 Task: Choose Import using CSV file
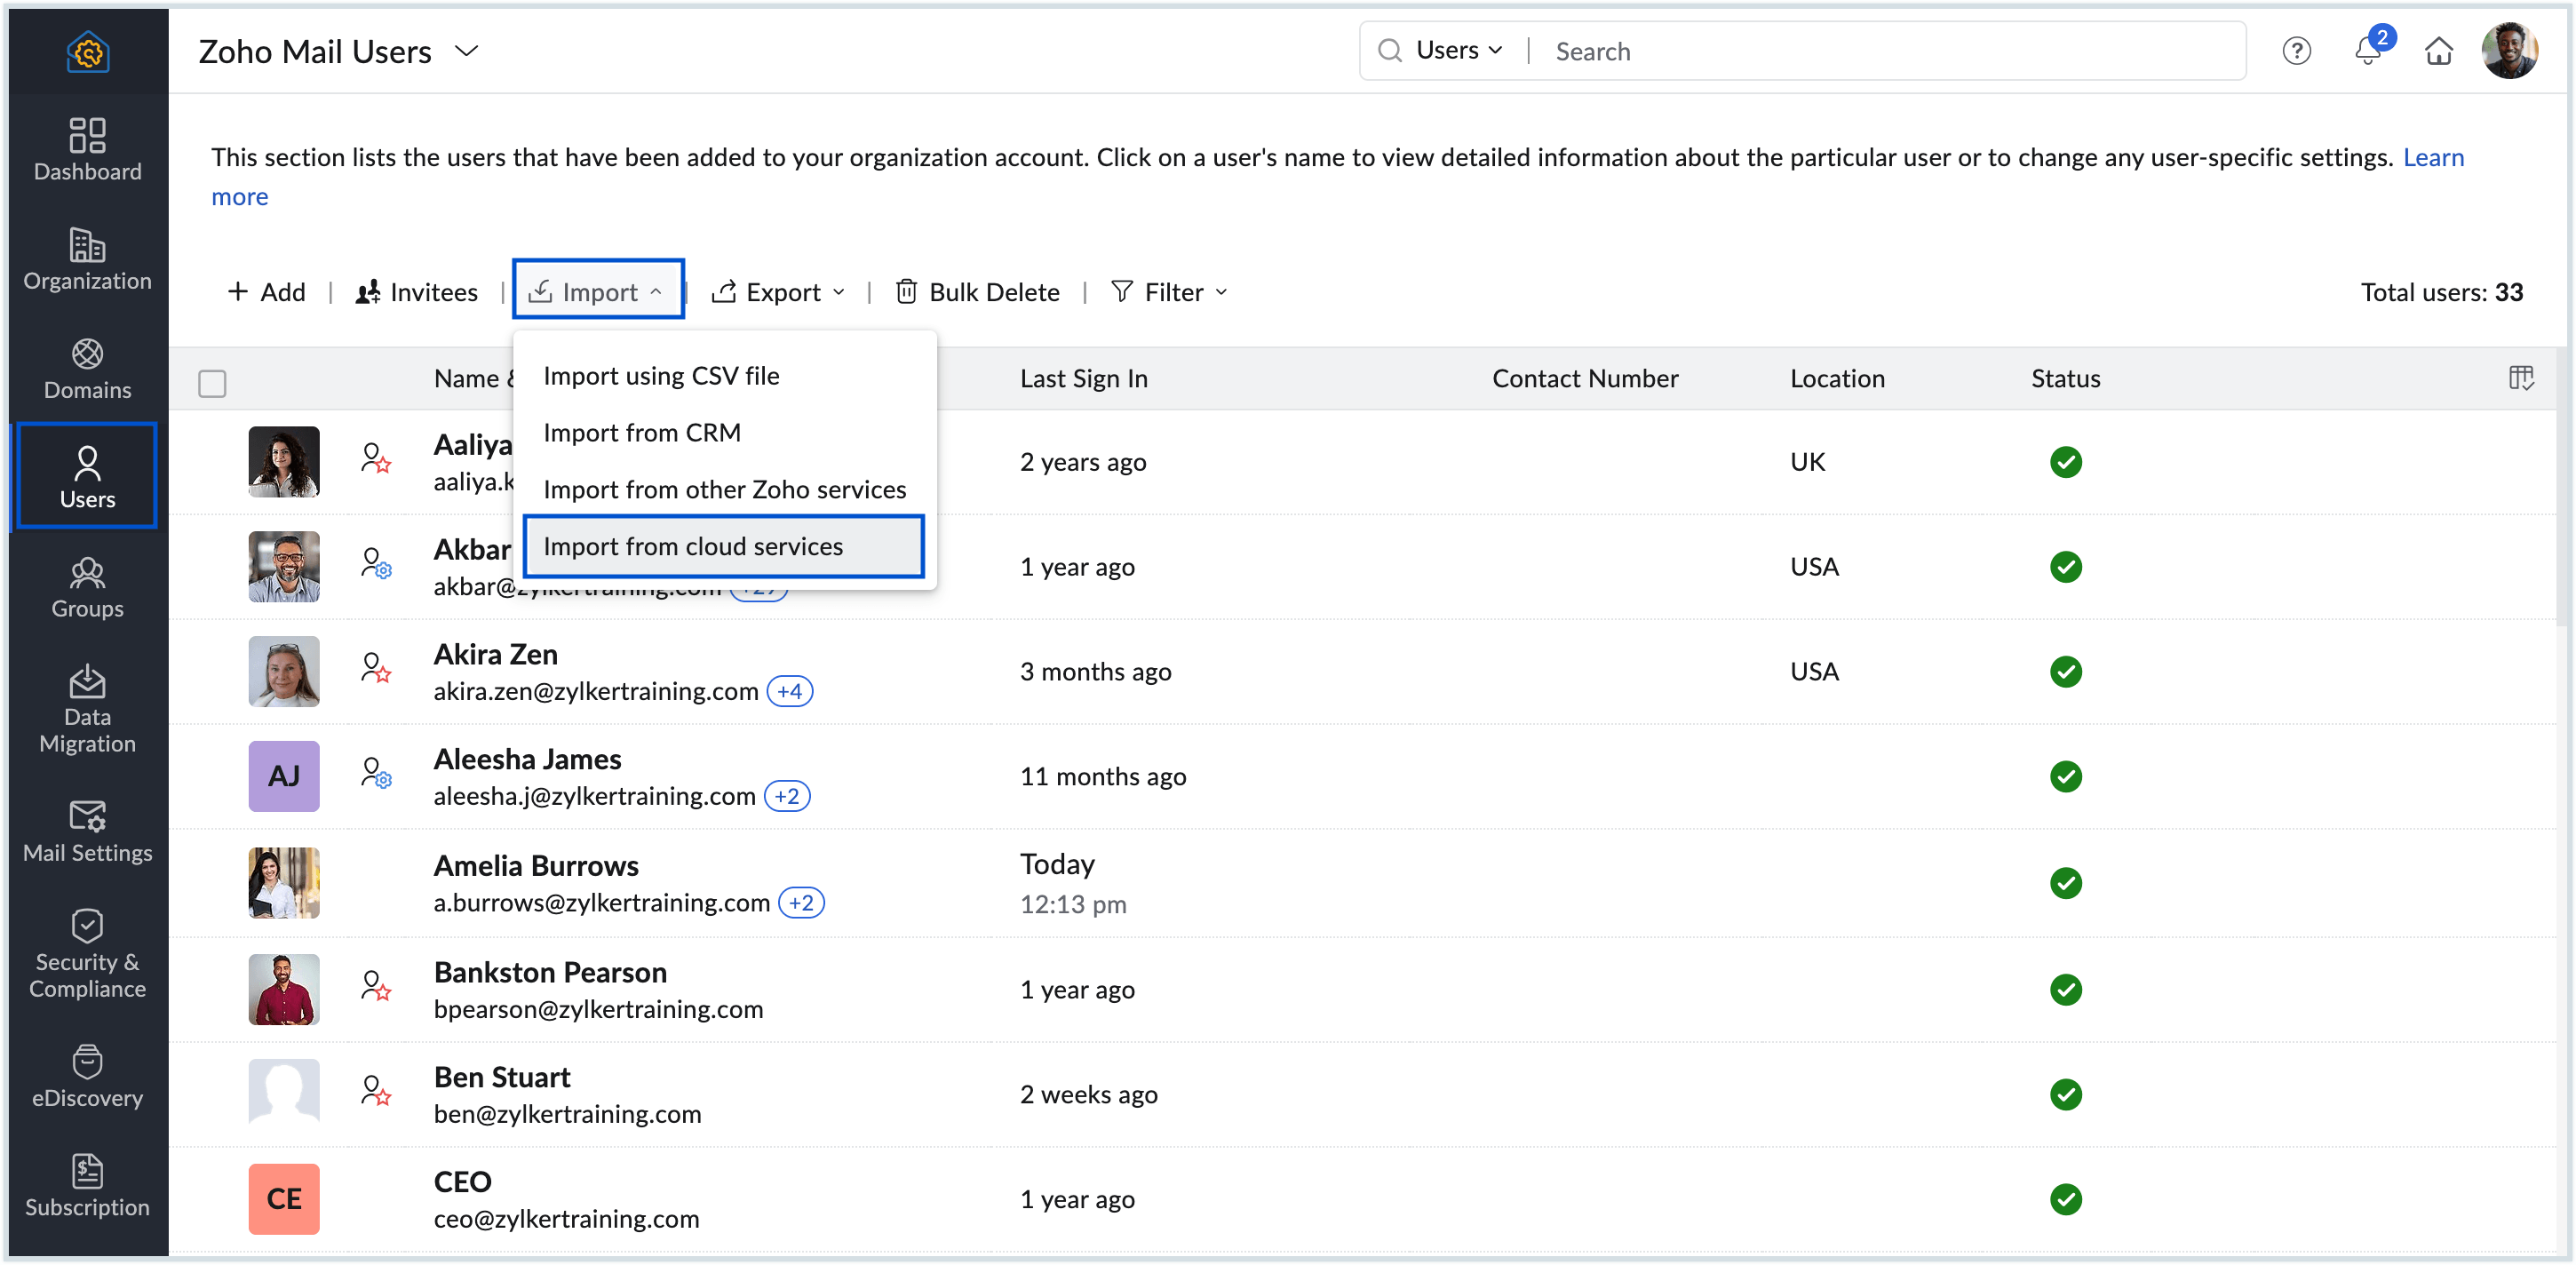click(661, 375)
